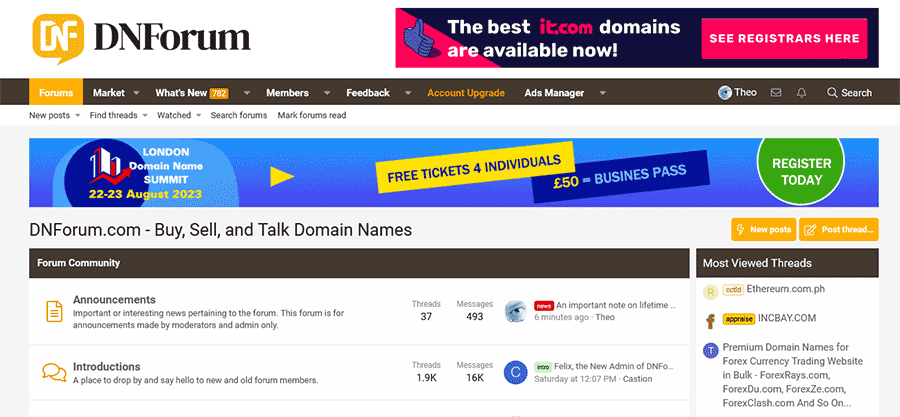Open the Feedback menu item
900x417 pixels.
368,93
